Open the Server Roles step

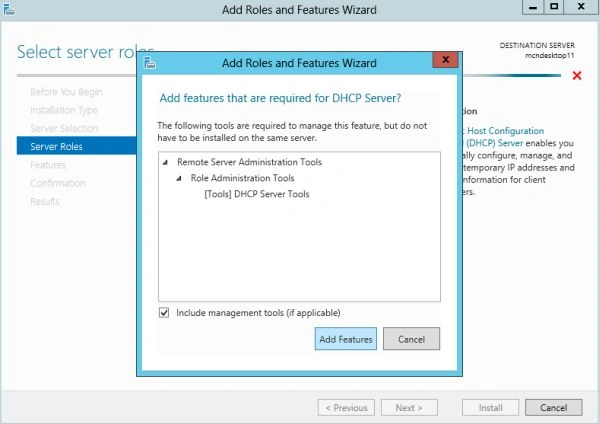coord(77,146)
